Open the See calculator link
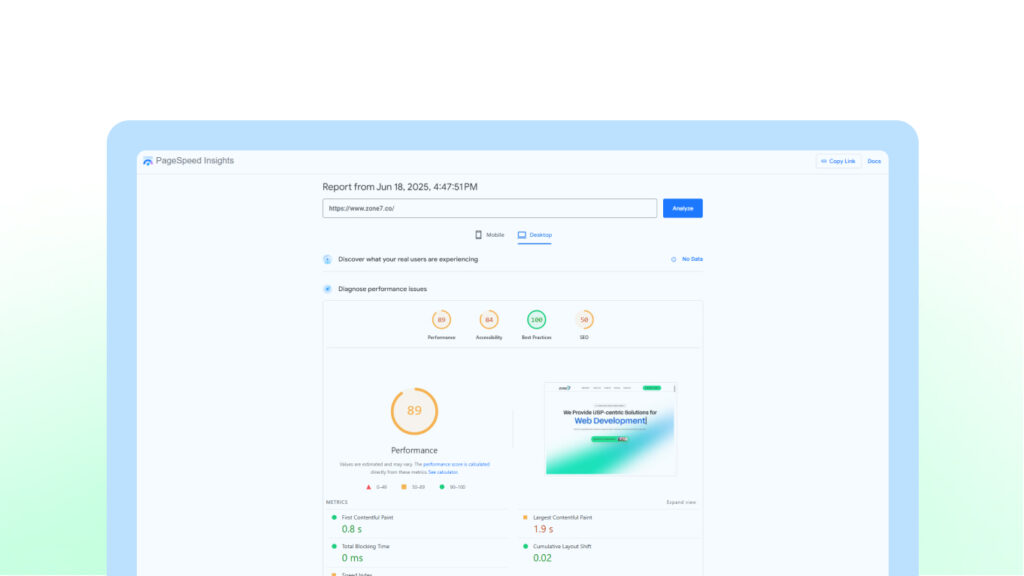The image size is (1024, 576). tap(443, 472)
